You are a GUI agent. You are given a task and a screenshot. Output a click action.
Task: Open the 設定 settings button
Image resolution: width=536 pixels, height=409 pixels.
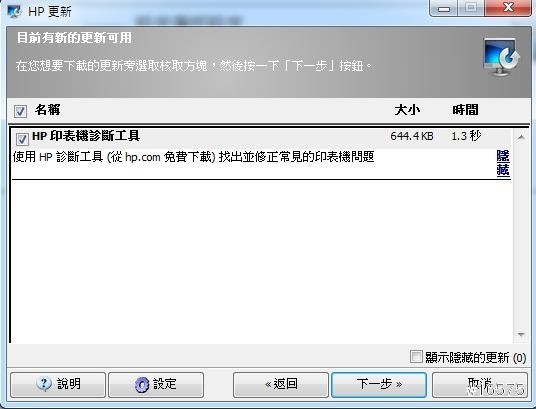[156, 384]
